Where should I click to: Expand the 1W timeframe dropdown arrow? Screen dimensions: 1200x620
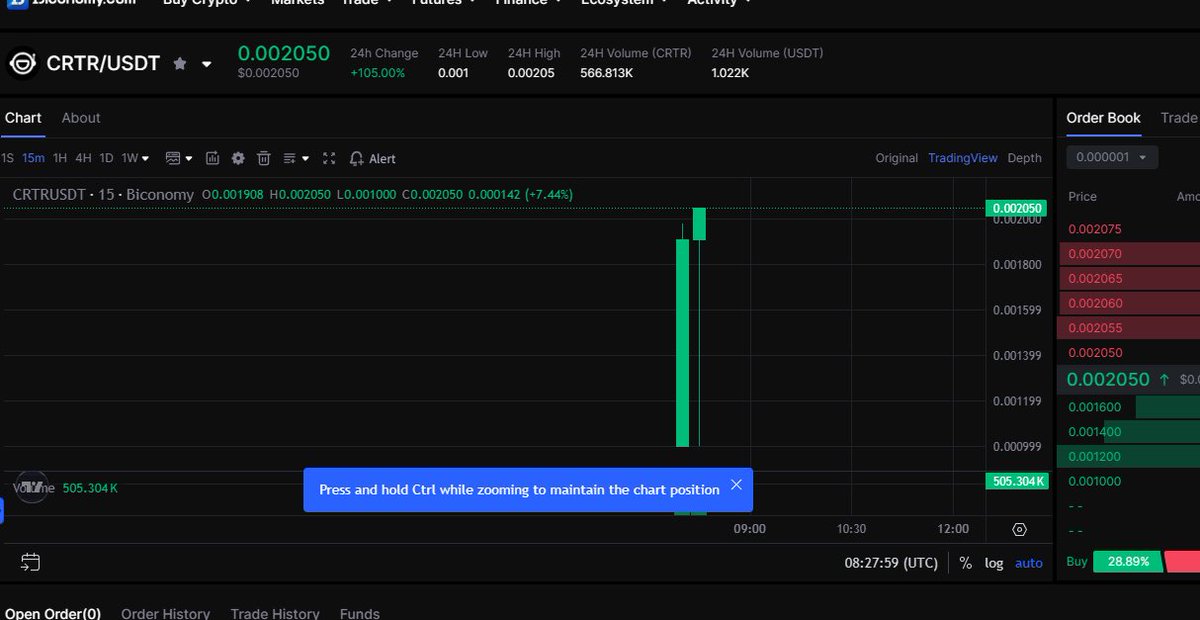146,158
